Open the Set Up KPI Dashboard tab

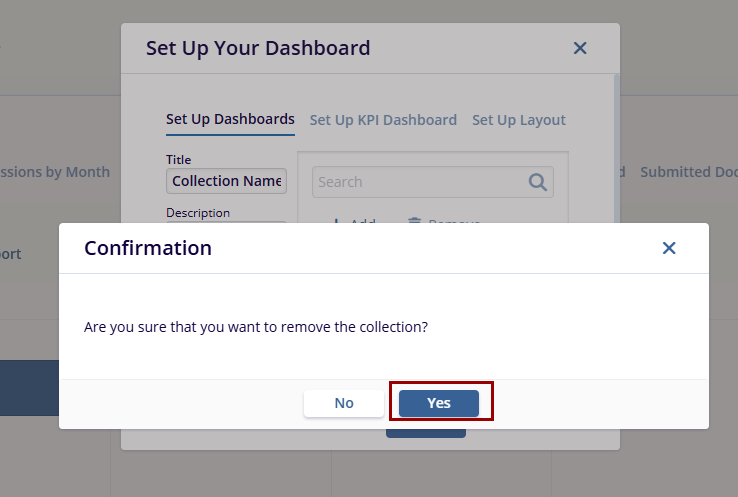(383, 120)
